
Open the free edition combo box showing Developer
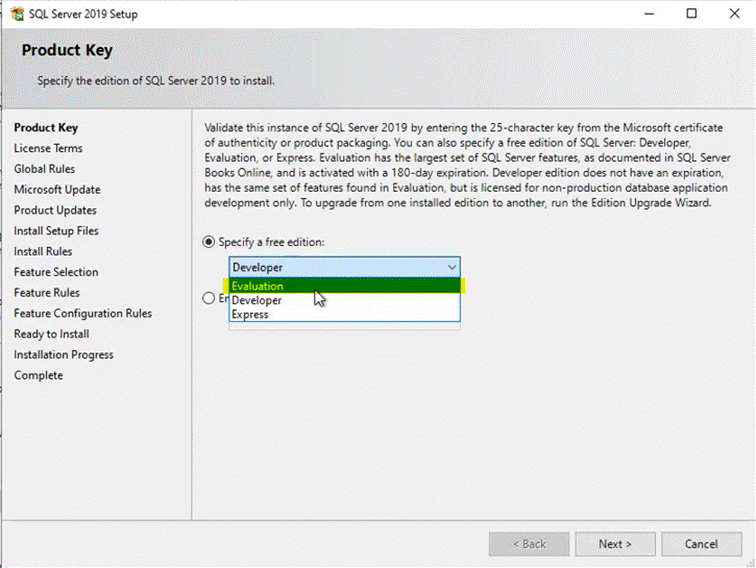tap(344, 267)
